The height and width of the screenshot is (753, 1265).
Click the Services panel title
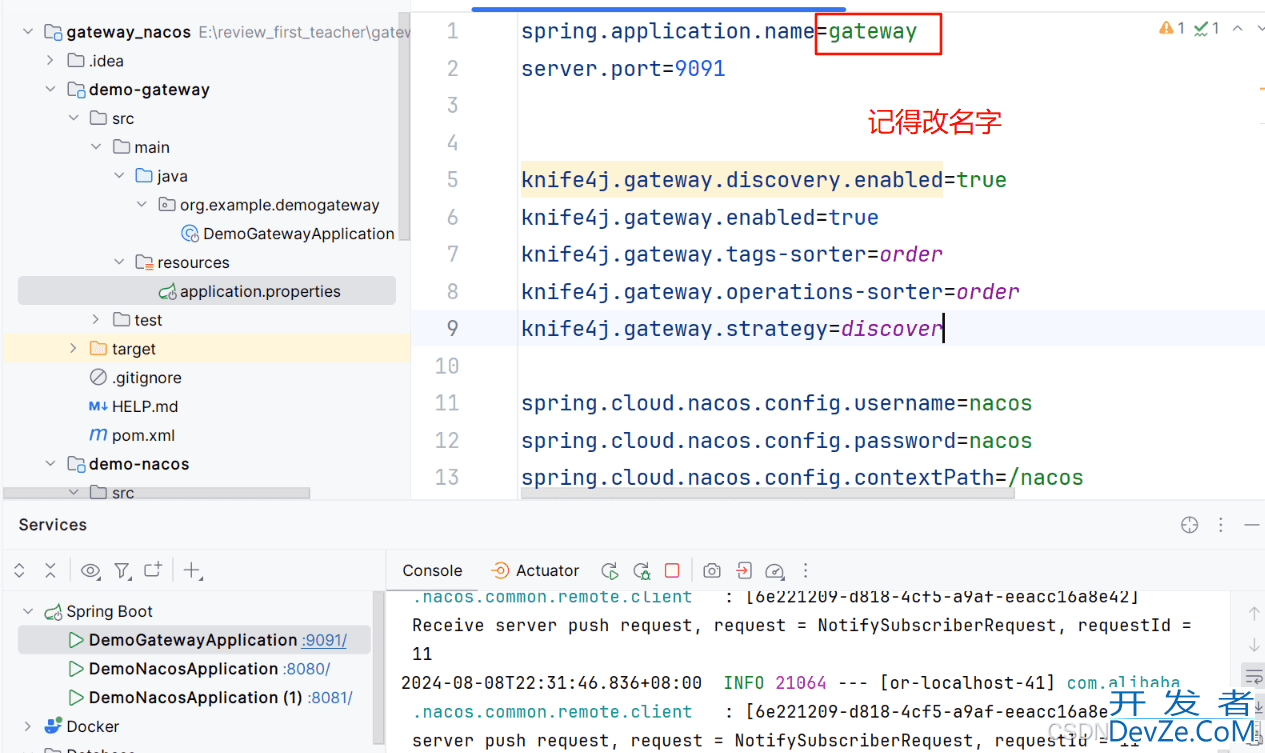53,525
